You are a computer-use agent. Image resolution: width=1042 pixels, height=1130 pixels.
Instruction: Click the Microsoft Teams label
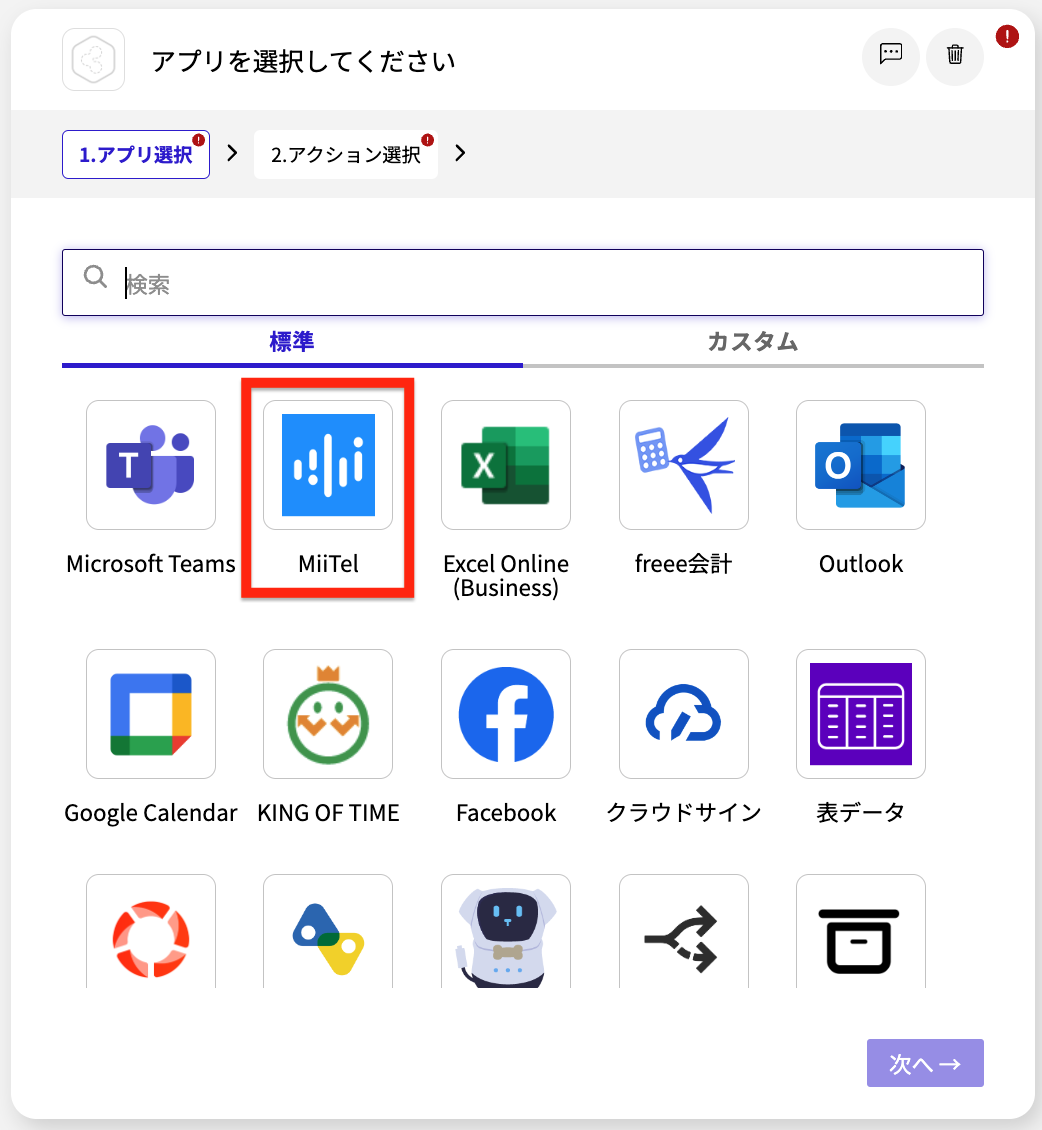click(x=151, y=564)
